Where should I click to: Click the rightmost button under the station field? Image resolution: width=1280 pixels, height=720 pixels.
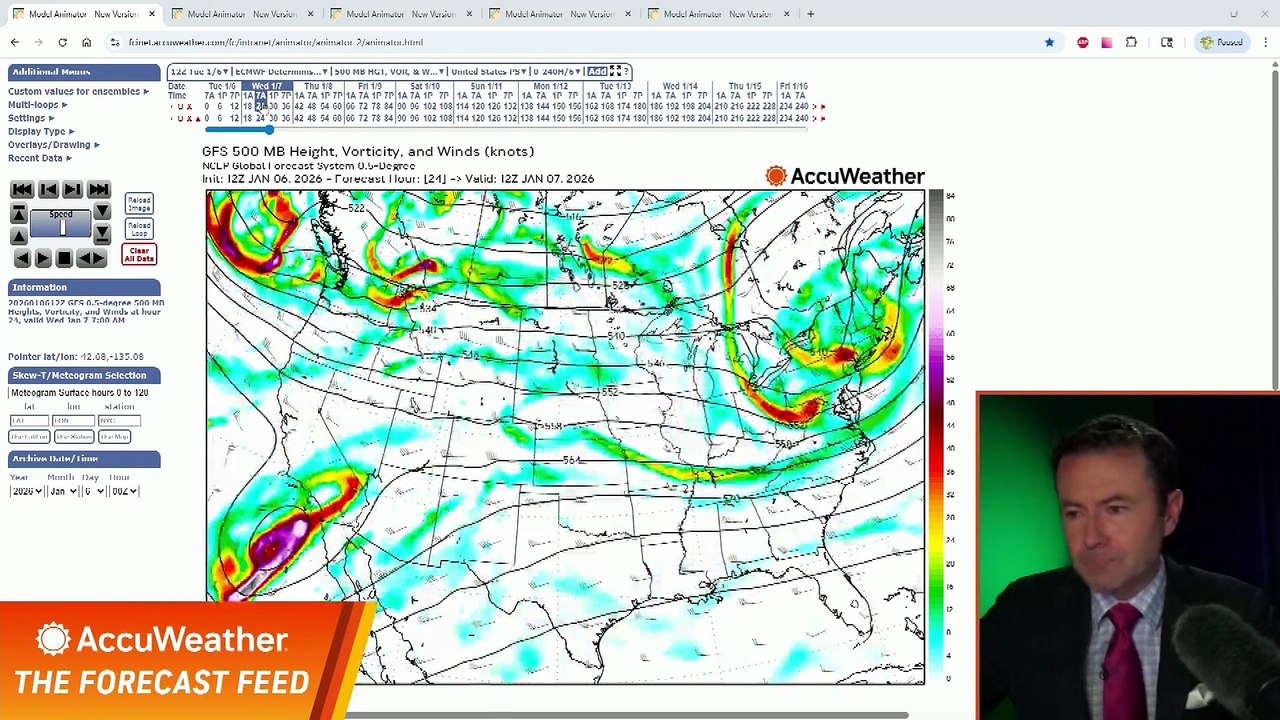[x=114, y=437]
